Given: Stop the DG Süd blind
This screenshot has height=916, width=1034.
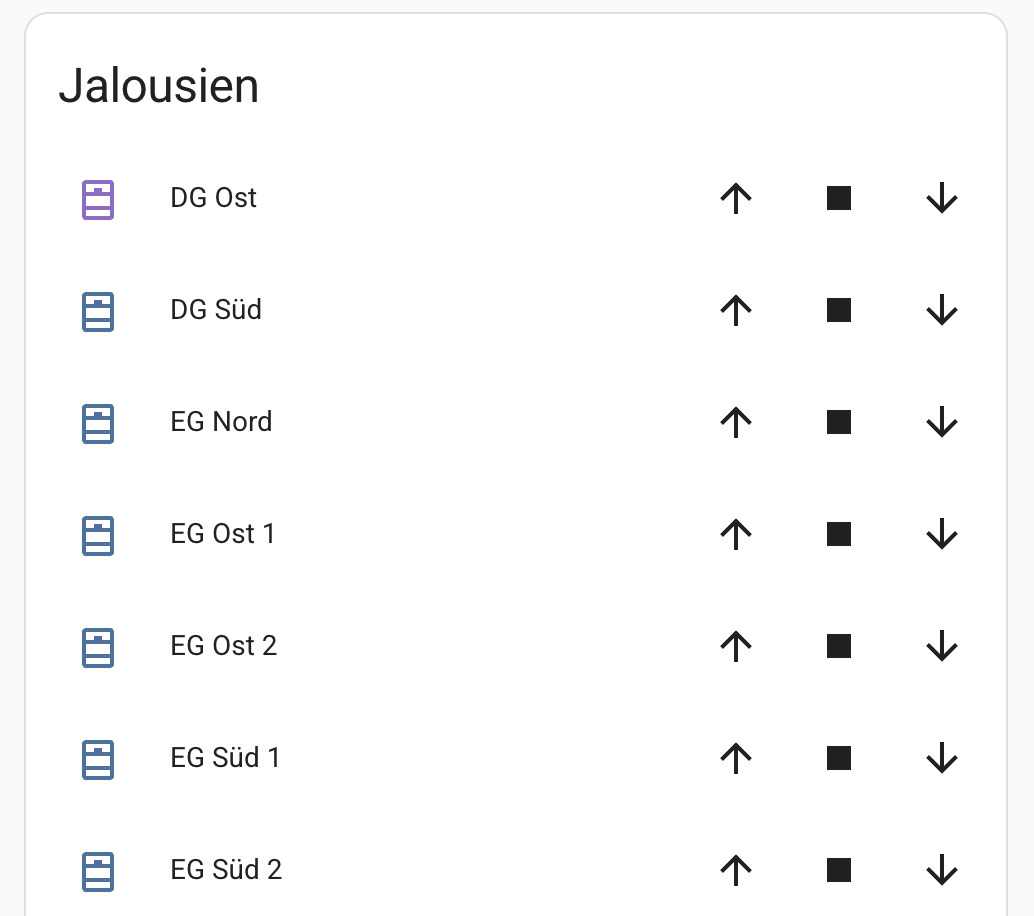Looking at the screenshot, I should [839, 311].
